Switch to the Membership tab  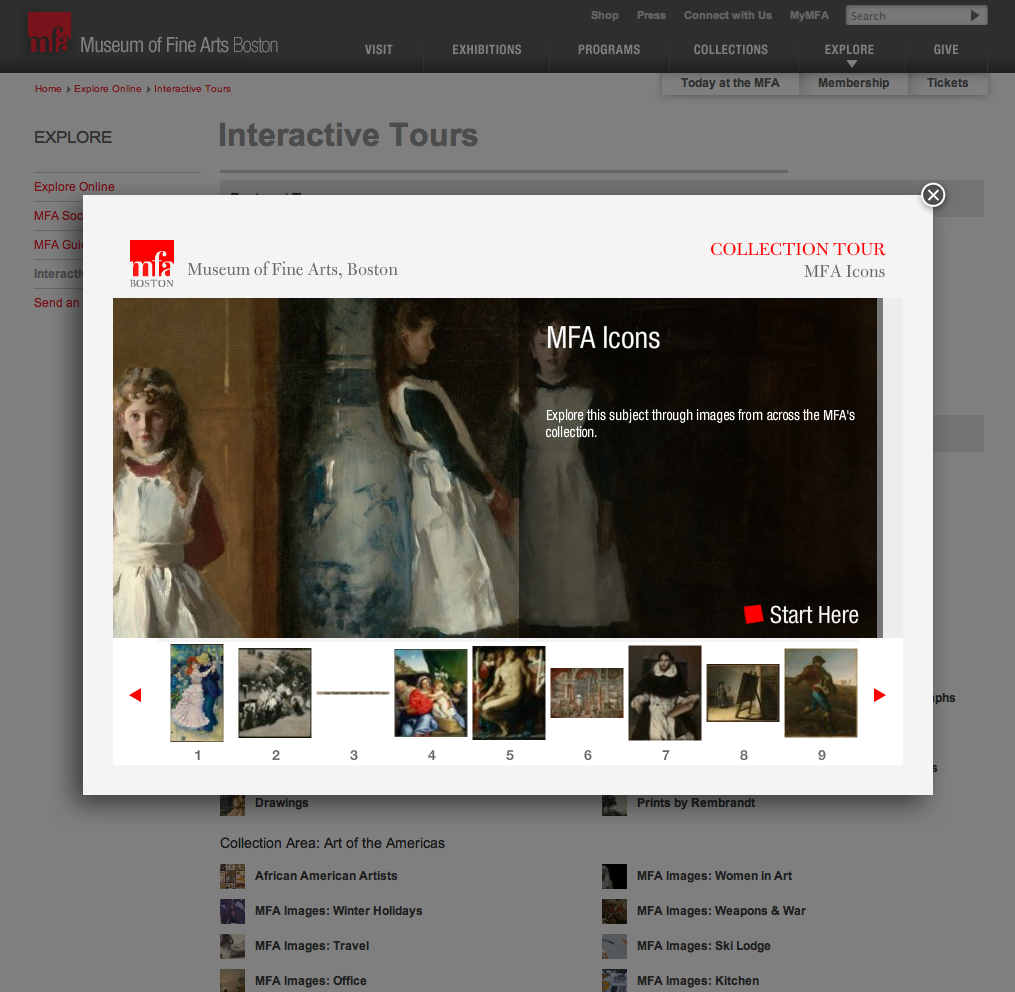[x=853, y=83]
